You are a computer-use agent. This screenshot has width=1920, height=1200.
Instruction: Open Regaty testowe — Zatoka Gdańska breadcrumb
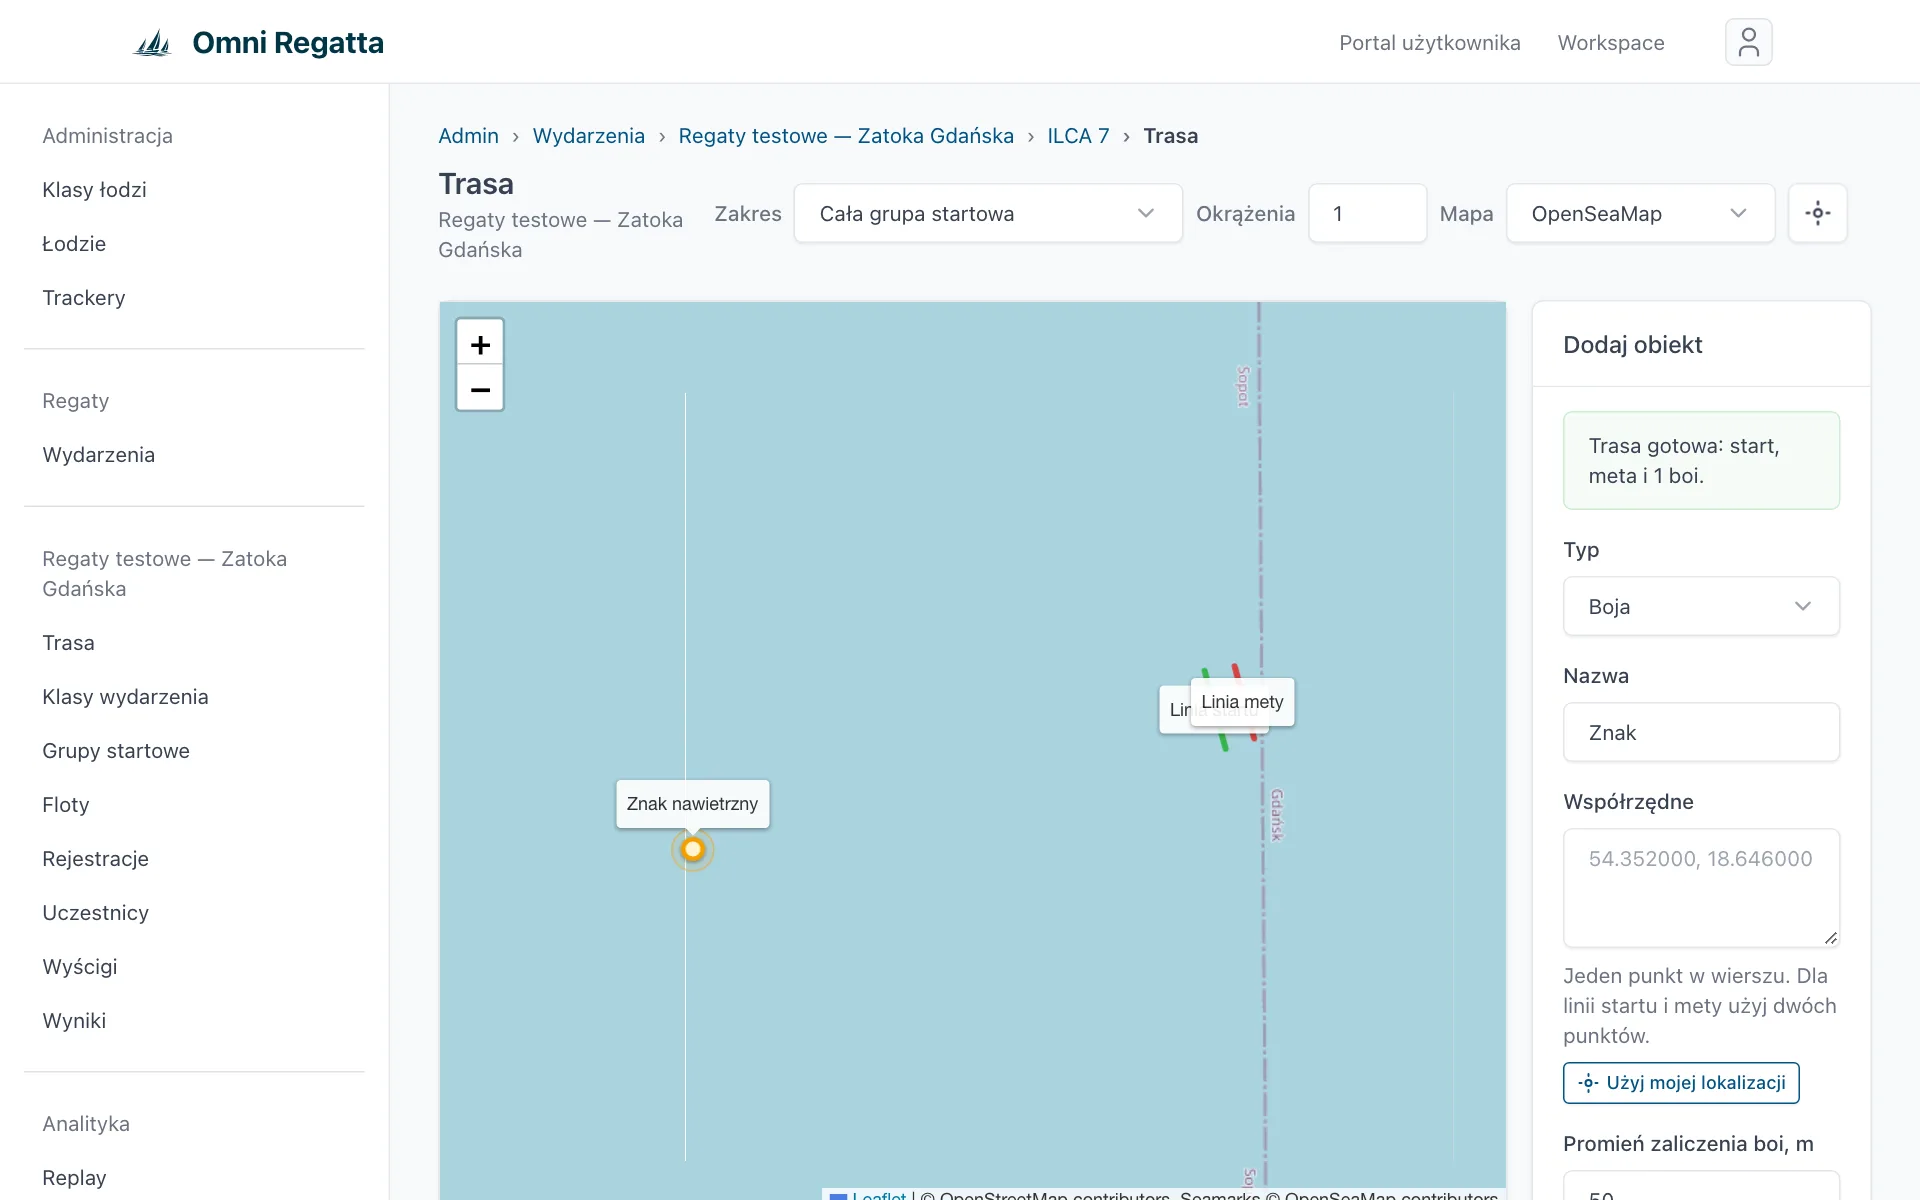[846, 136]
